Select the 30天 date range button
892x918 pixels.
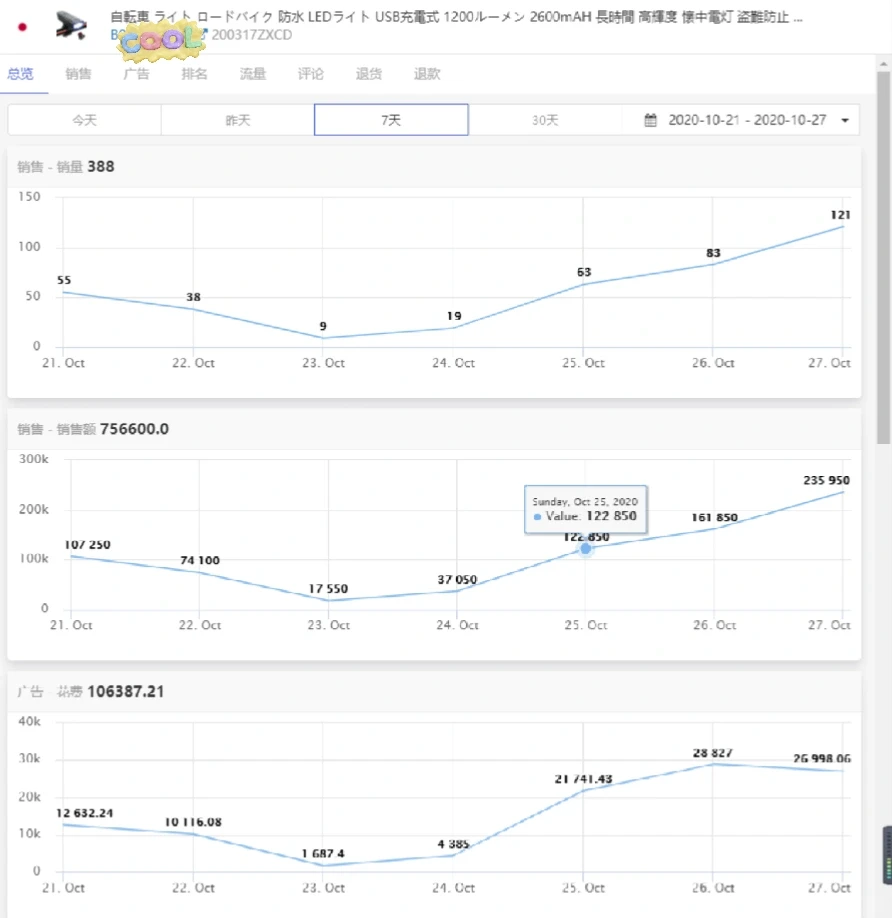point(545,120)
